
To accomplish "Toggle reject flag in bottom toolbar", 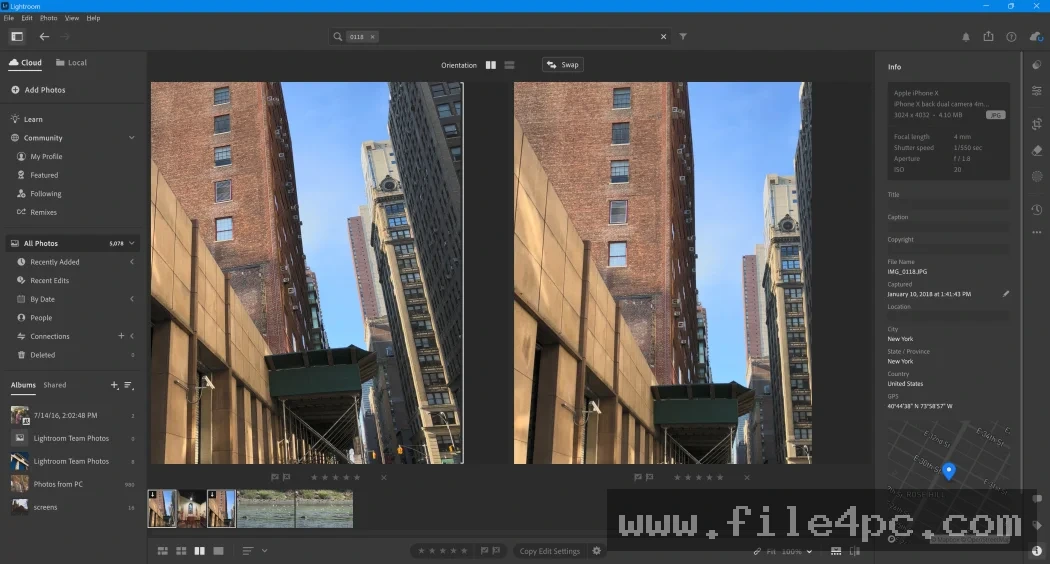I will pos(496,551).
